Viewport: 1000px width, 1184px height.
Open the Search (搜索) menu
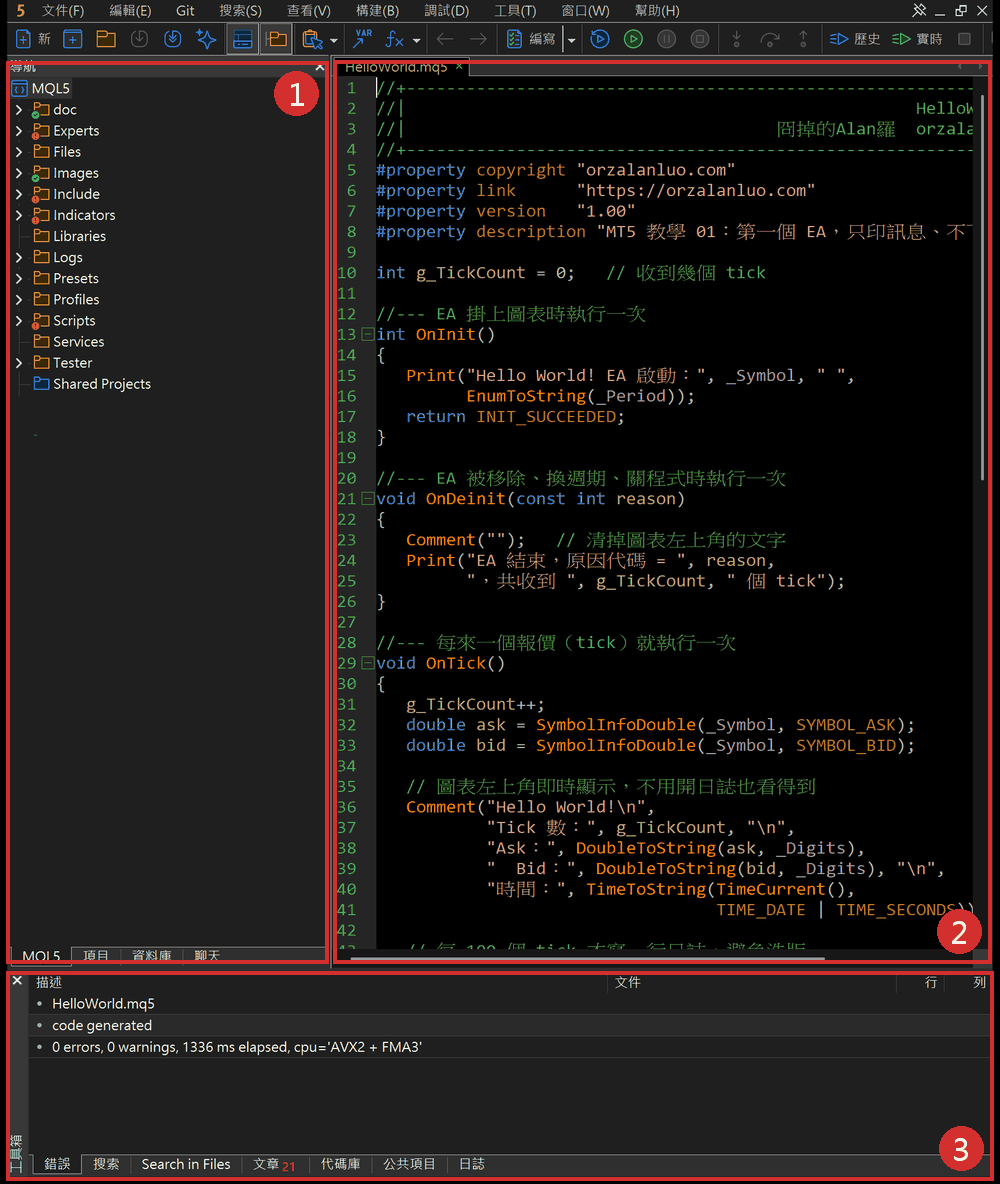pos(240,11)
